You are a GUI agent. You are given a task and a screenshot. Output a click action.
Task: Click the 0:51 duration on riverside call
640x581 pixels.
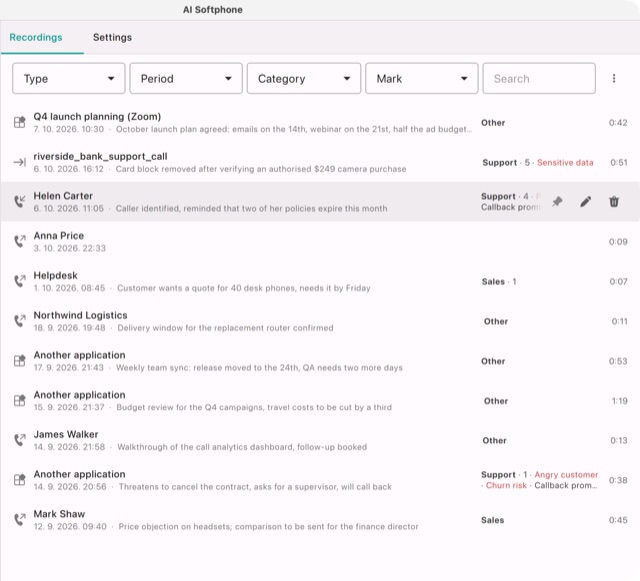(619, 163)
